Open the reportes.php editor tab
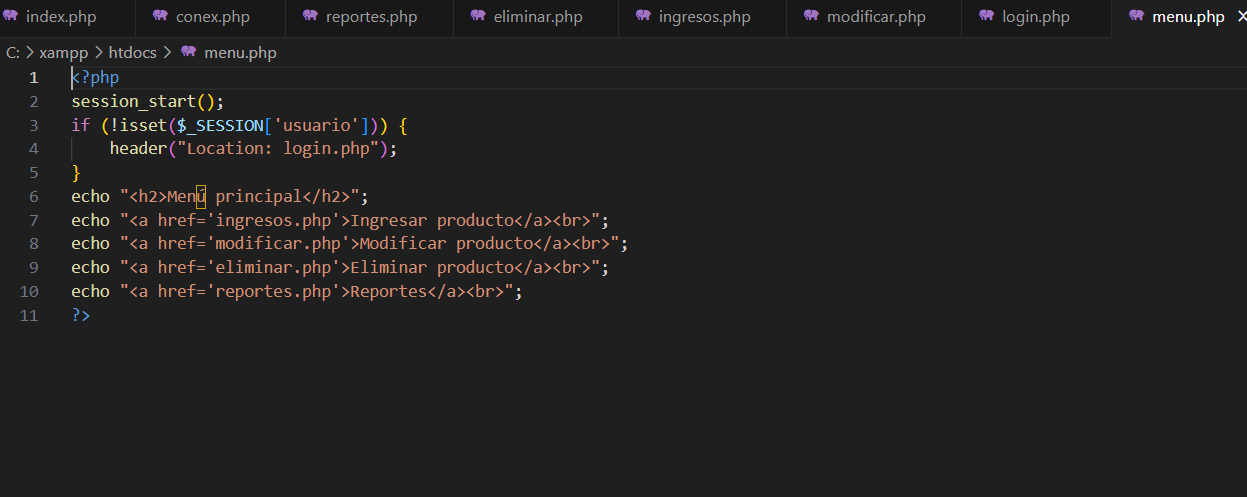This screenshot has width=1247, height=497. point(371,17)
